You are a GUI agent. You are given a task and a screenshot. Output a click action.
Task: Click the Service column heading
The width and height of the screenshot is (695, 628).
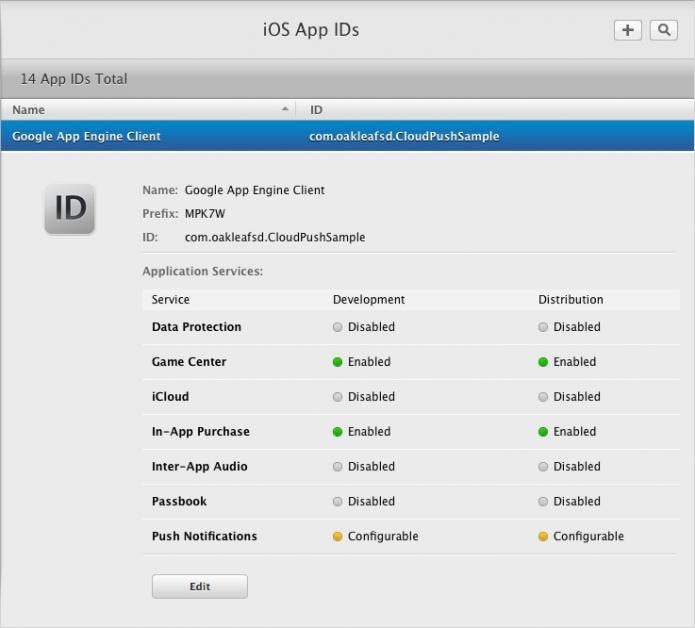click(x=171, y=300)
